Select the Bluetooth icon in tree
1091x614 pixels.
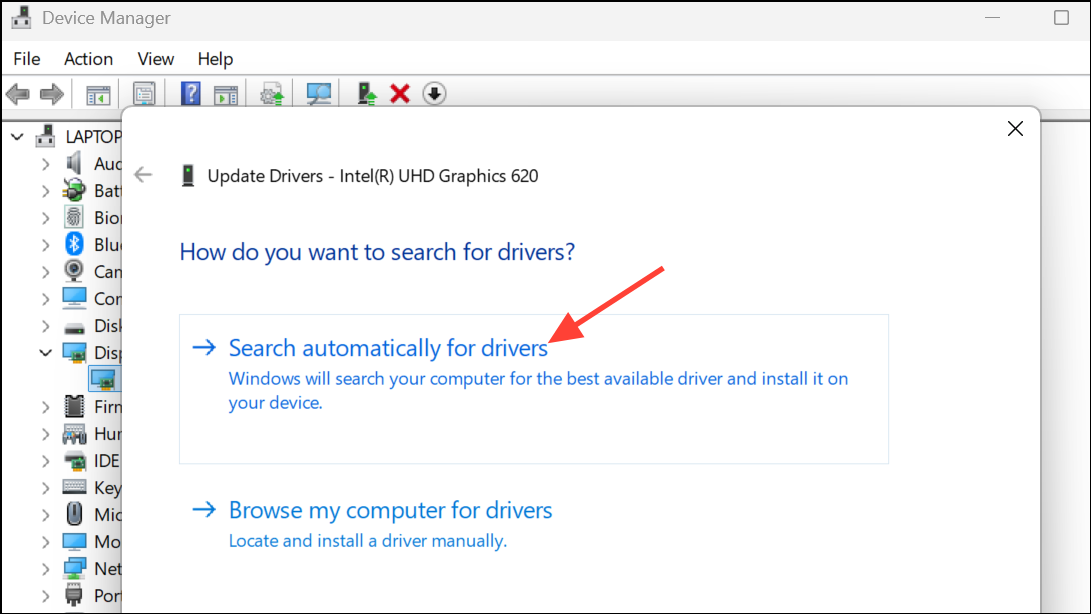(74, 244)
